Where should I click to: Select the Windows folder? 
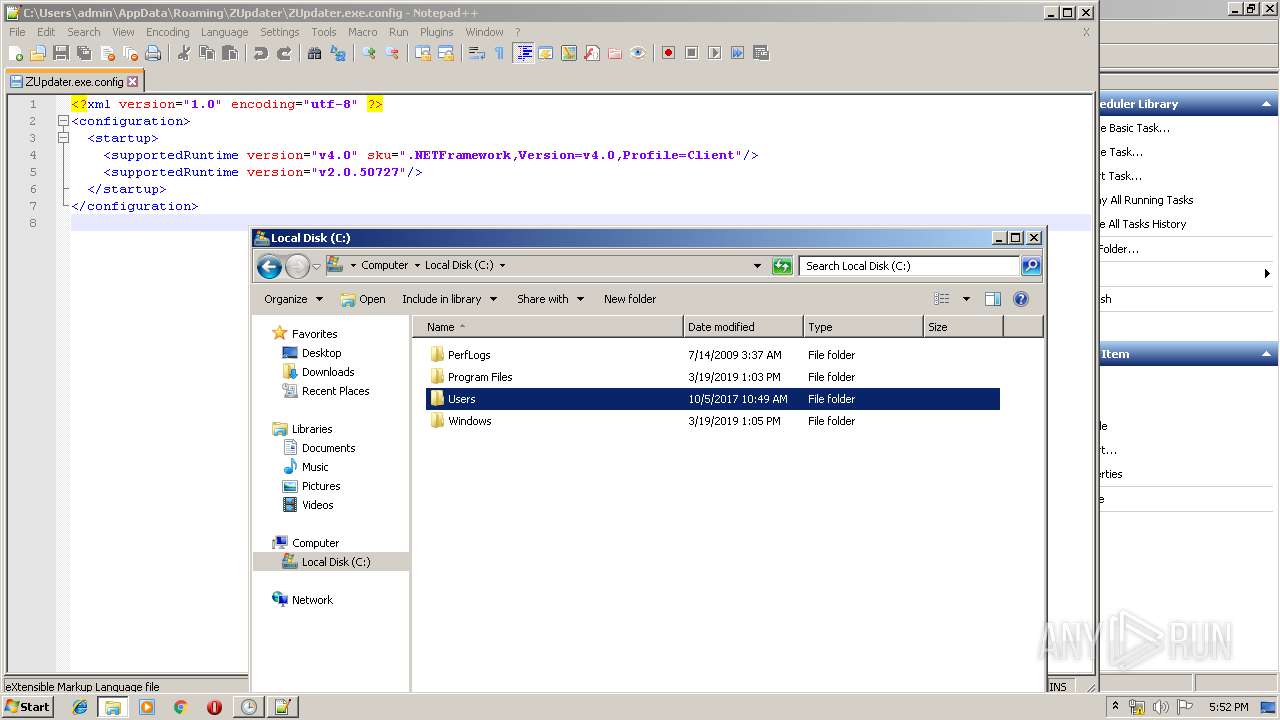tap(470, 421)
